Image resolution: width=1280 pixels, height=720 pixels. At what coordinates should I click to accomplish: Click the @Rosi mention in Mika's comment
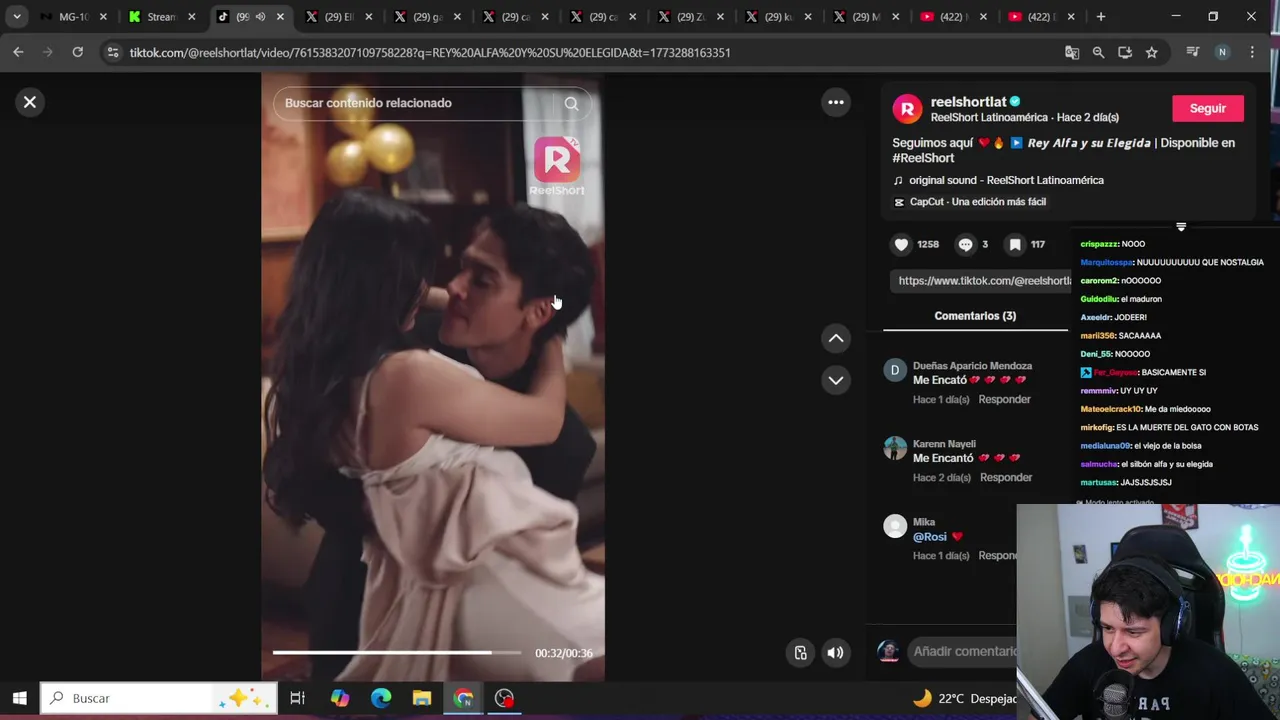930,537
